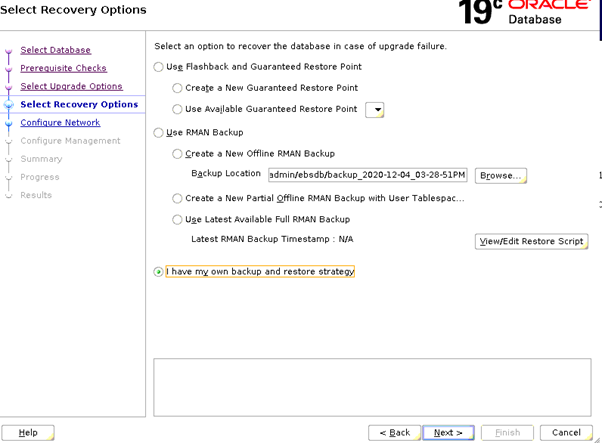Jump to the Configure Network step
Viewport: 602px width, 443px height.
(x=60, y=122)
